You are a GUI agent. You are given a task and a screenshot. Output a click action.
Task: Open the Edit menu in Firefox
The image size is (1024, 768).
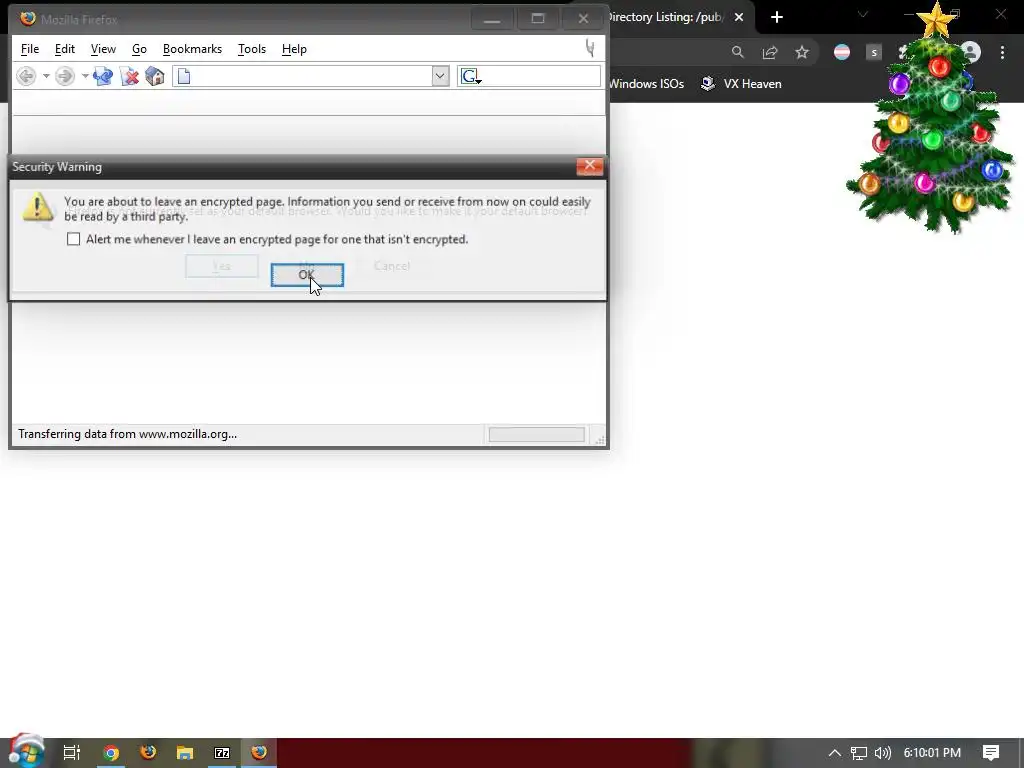point(65,49)
